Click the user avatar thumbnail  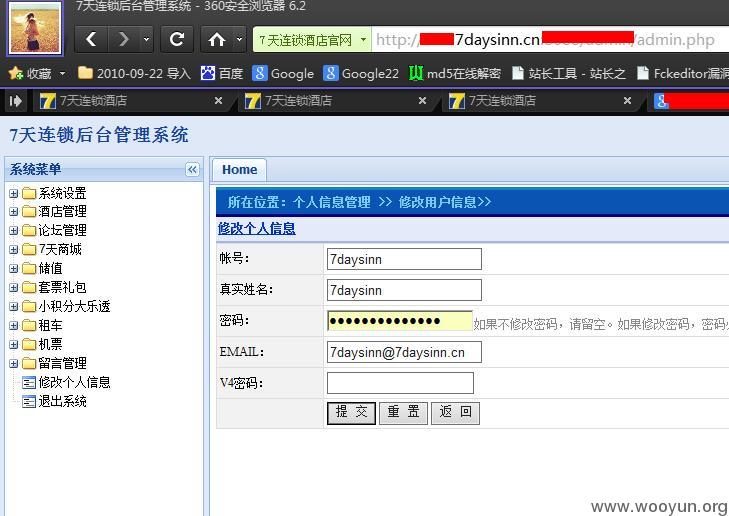coord(35,29)
